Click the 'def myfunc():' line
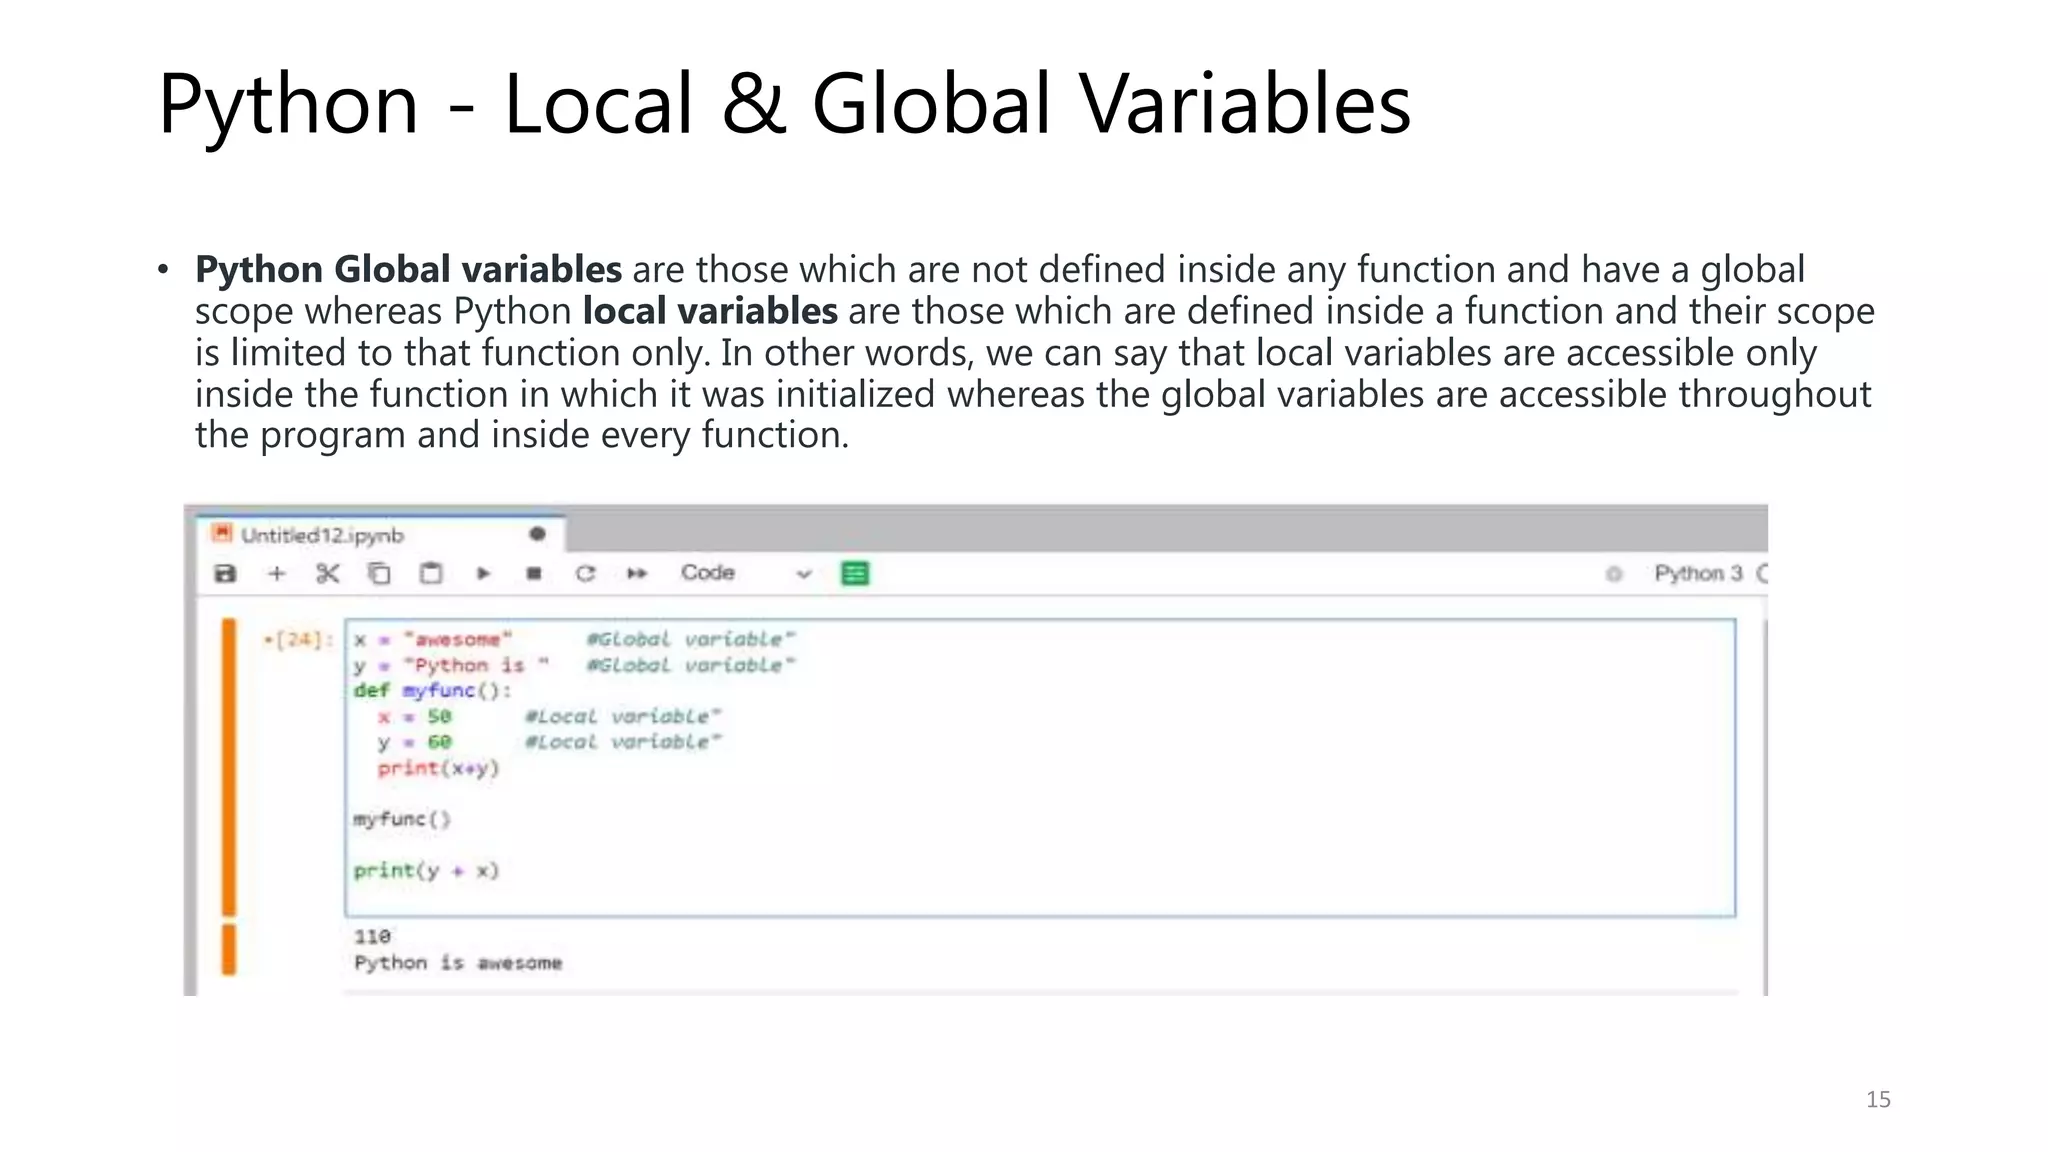The image size is (2048, 1152). pyautogui.click(x=432, y=690)
